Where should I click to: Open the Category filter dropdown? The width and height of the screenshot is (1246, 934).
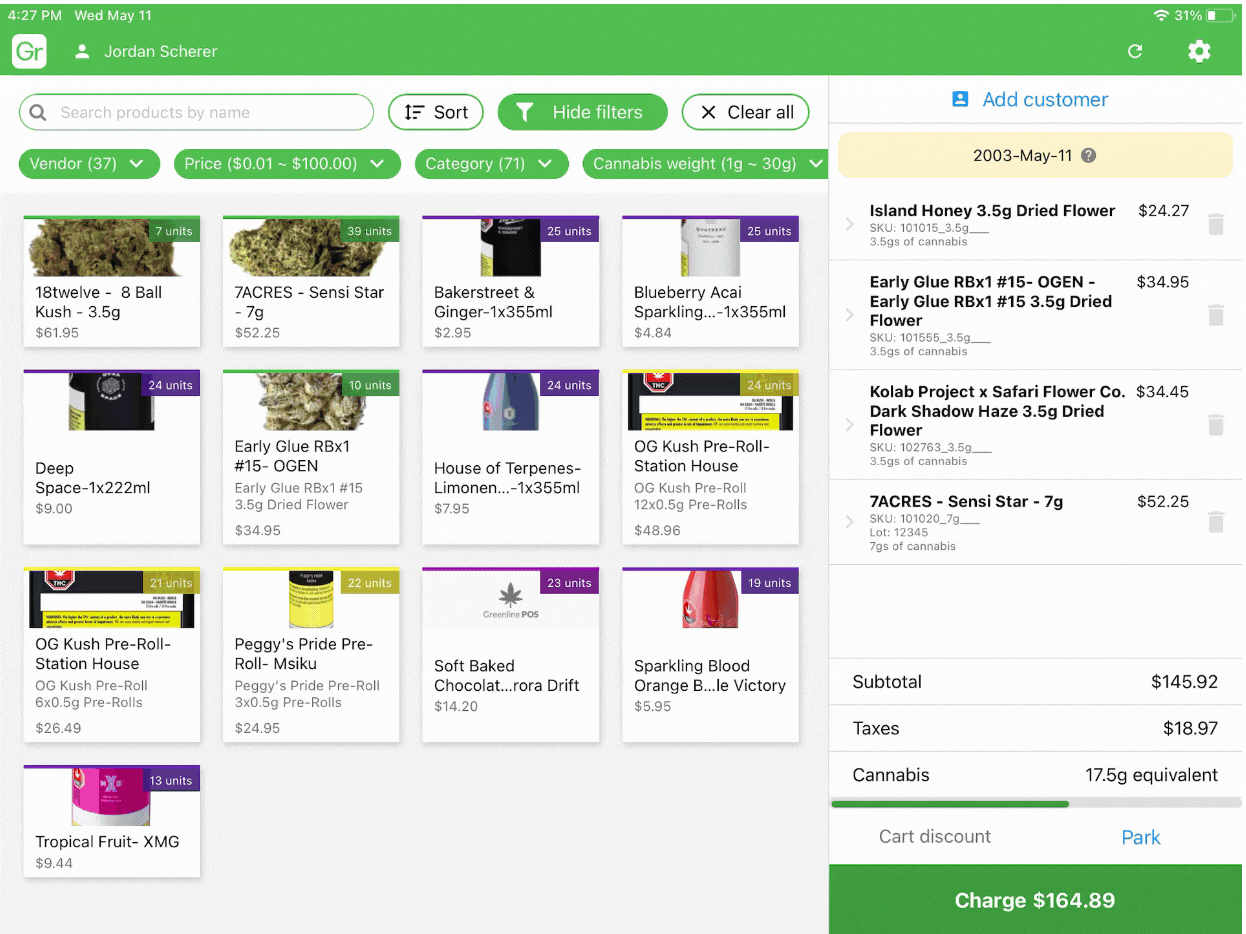click(491, 163)
